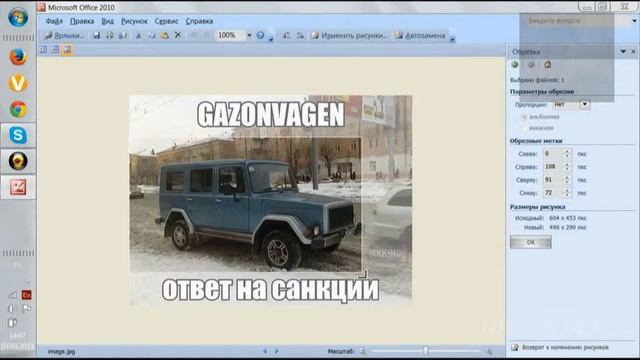The height and width of the screenshot is (360, 640).
Task: Click the zoom out magnifier icon
Action: point(362,351)
